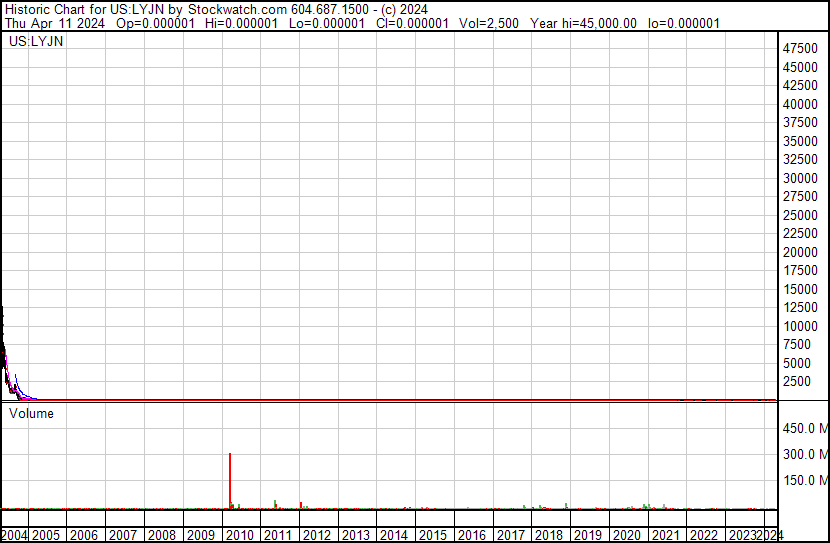830x543 pixels.
Task: Click the Thu Apr 11 2024 date text
Action: 55,23
